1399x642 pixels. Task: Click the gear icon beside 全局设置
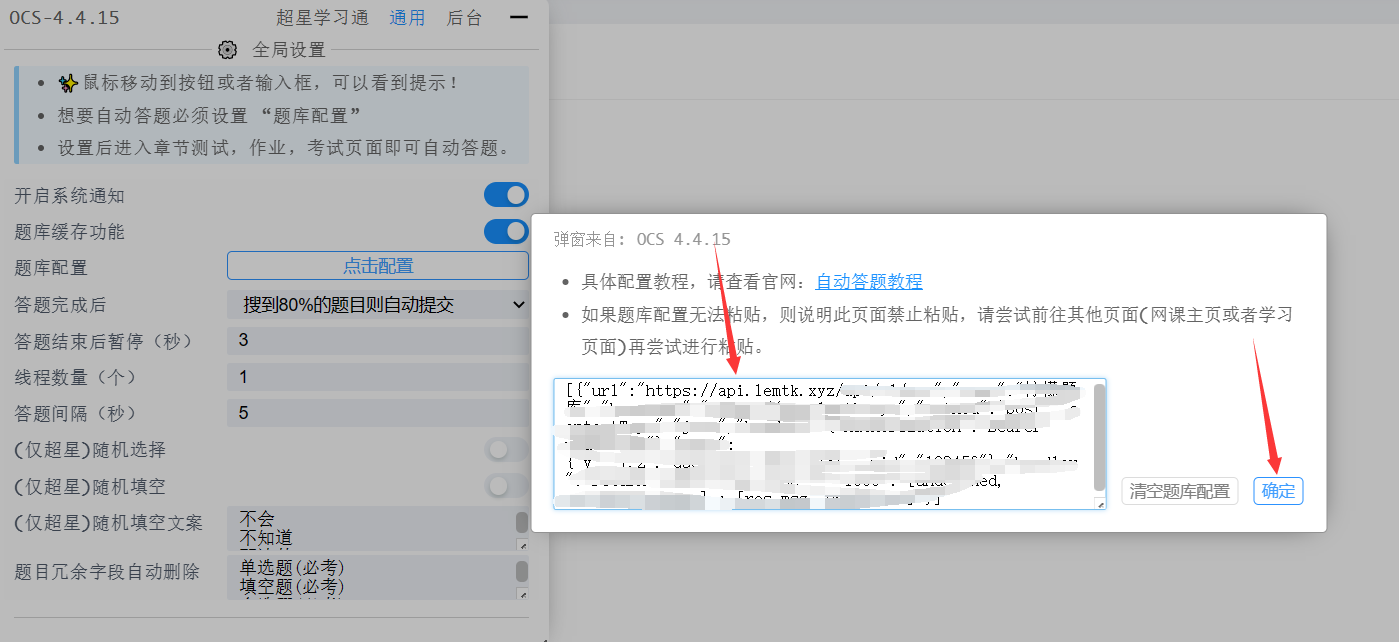click(228, 50)
